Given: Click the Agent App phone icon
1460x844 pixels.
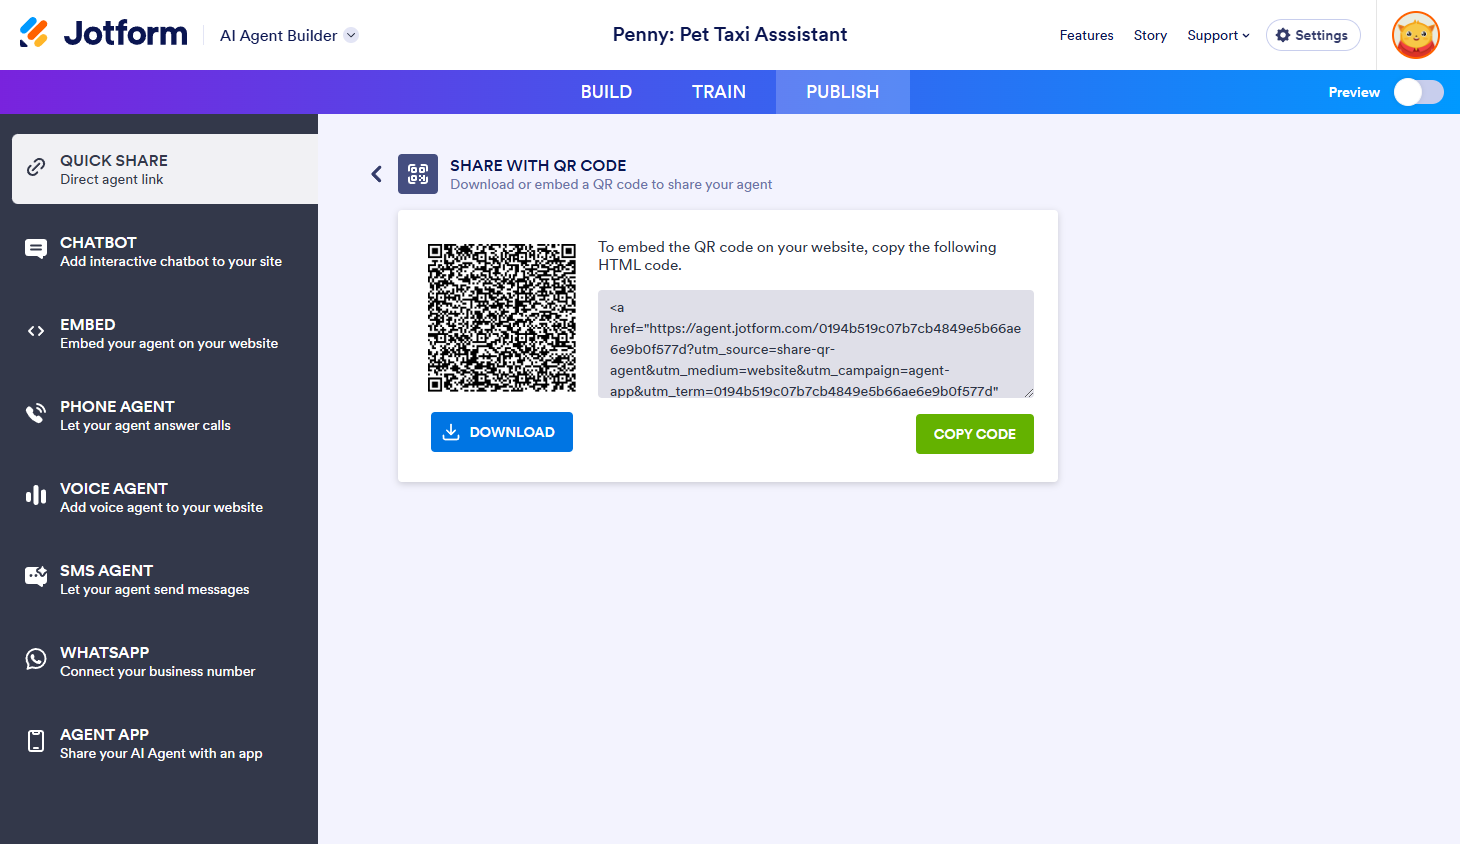Looking at the screenshot, I should coord(36,742).
